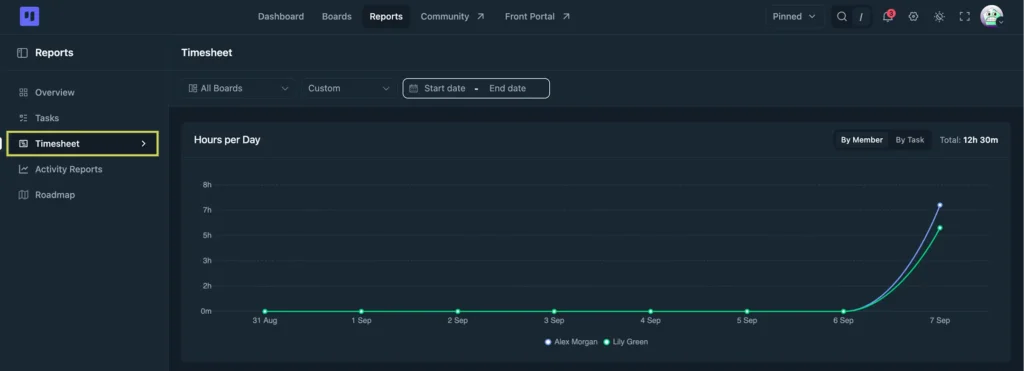Select the Reports tab
Viewport: 1024px width, 371px height.
tap(386, 16)
